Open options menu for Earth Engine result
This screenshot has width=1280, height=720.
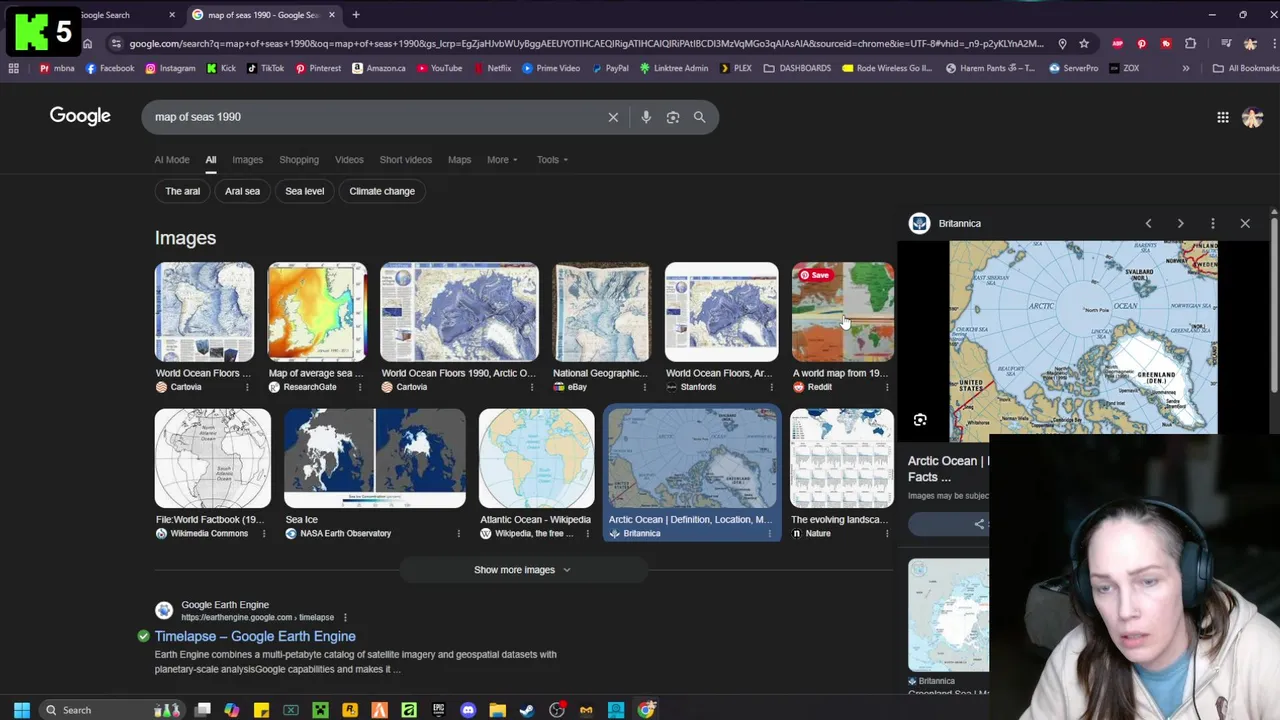345,617
